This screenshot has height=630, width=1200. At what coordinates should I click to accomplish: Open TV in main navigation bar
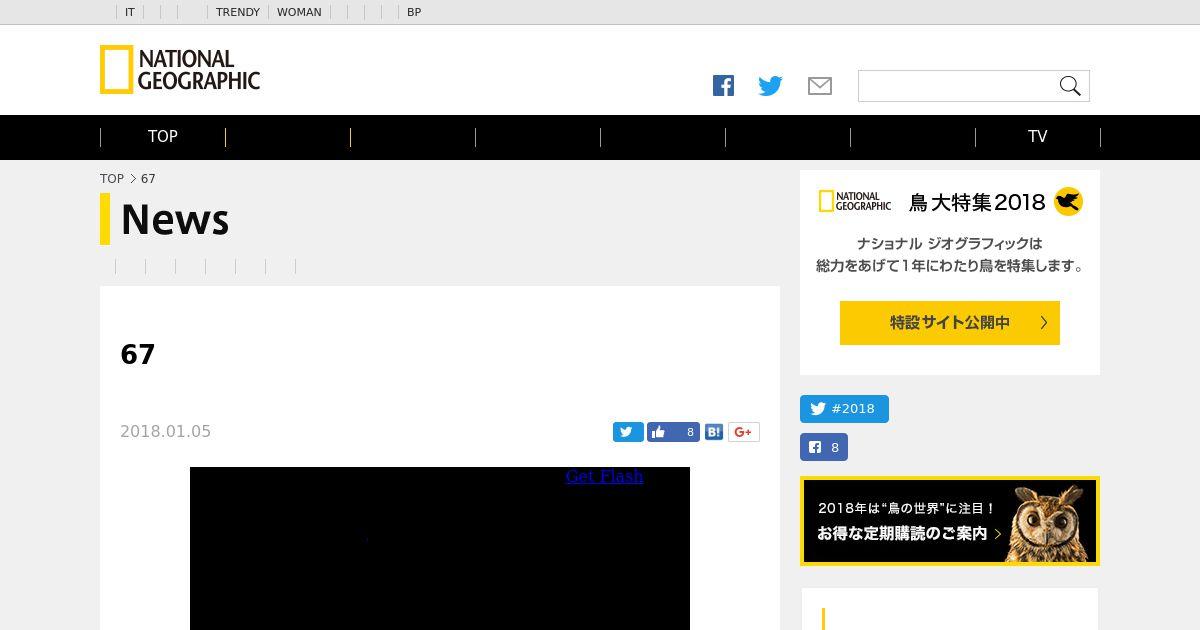click(x=1038, y=137)
